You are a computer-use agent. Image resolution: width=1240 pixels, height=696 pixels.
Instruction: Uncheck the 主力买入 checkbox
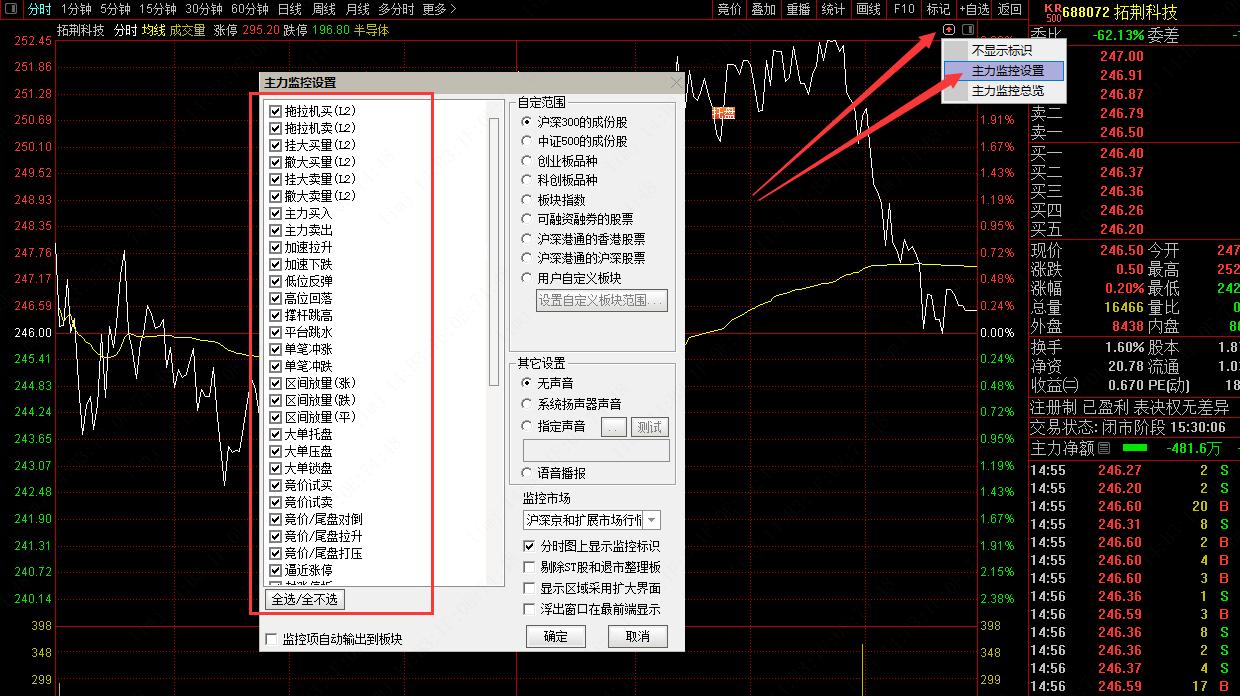tap(276, 213)
